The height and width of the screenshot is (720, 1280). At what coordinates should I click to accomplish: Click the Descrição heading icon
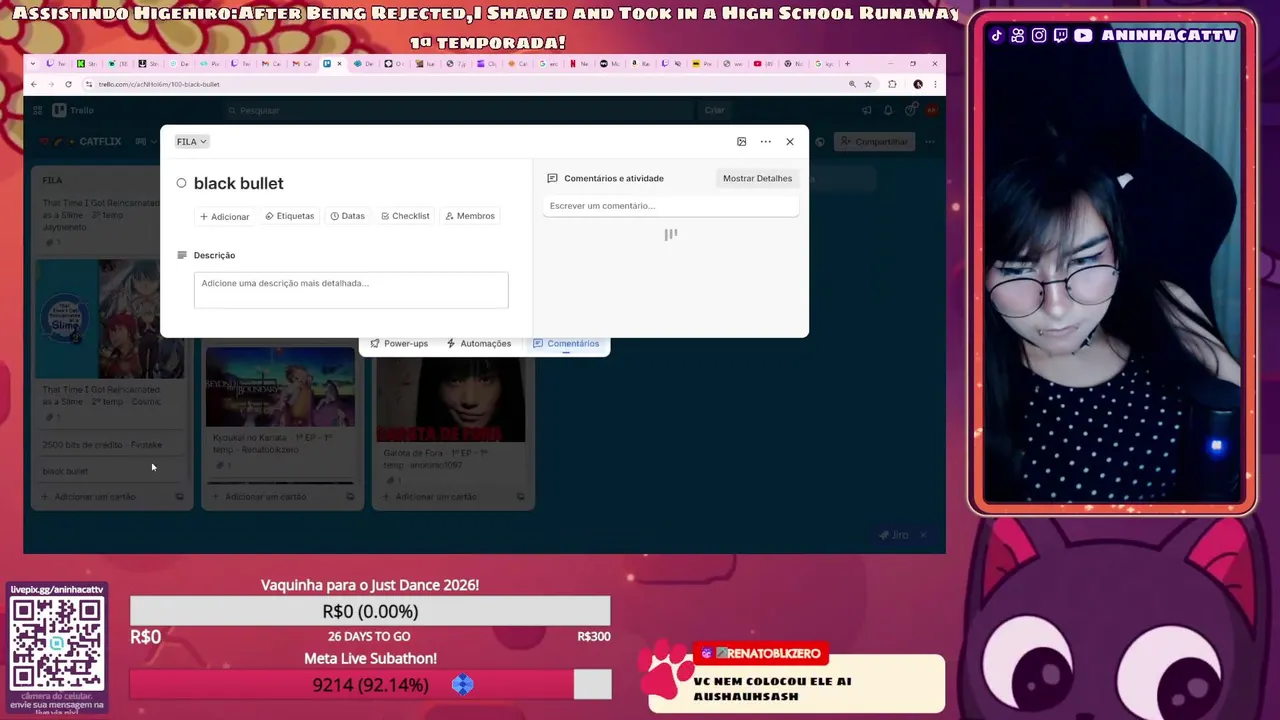click(x=182, y=255)
